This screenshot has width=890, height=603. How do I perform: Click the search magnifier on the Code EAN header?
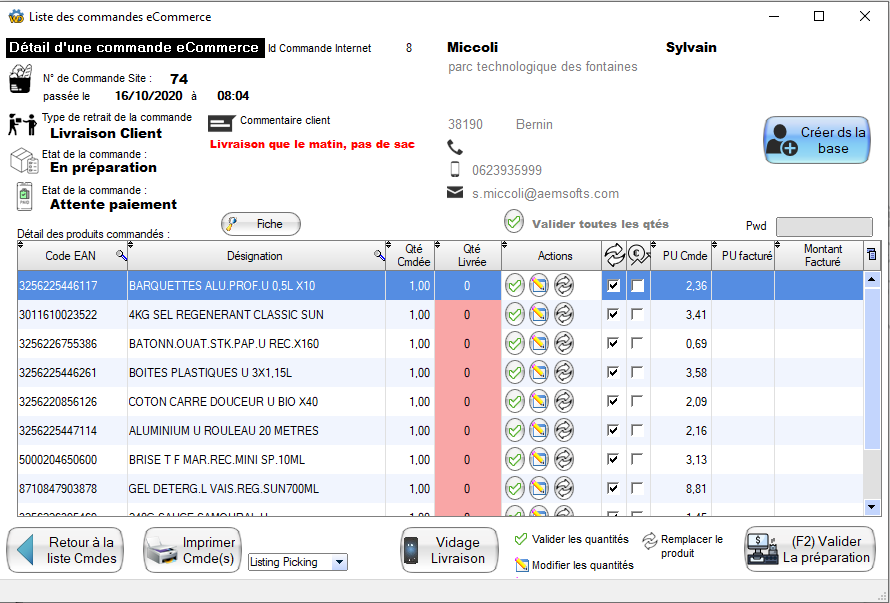click(118, 256)
